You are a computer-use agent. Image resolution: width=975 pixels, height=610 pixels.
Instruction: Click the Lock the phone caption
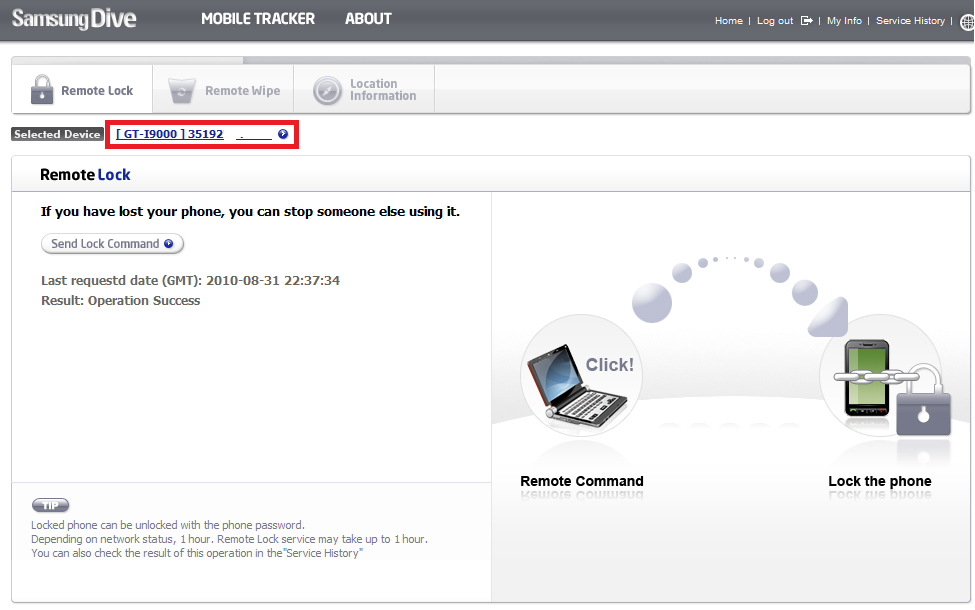point(880,481)
